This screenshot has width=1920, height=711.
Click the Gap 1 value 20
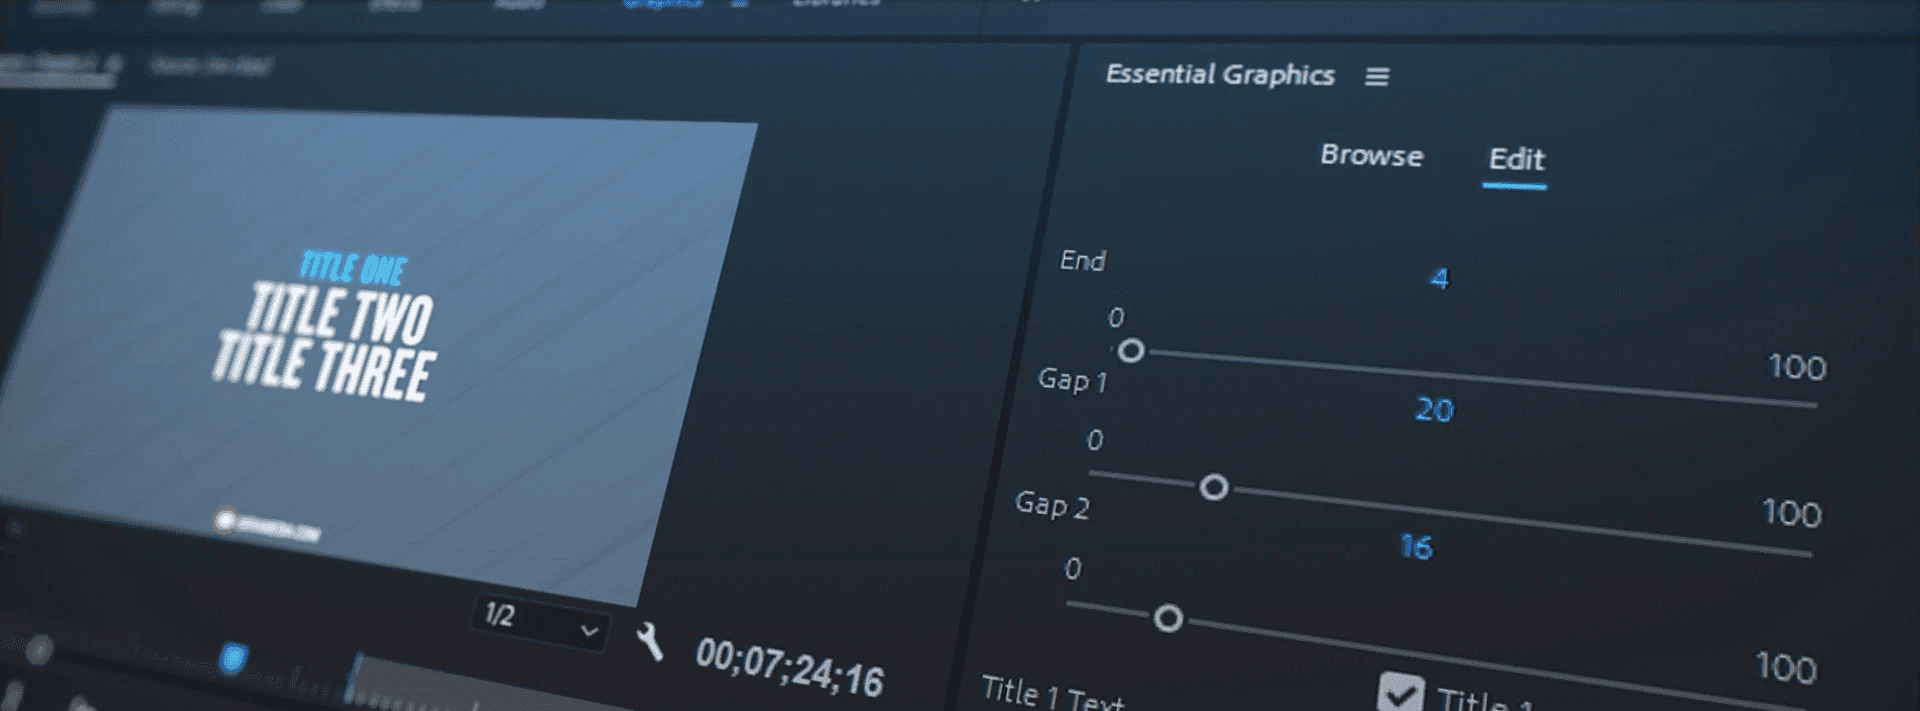[1434, 410]
